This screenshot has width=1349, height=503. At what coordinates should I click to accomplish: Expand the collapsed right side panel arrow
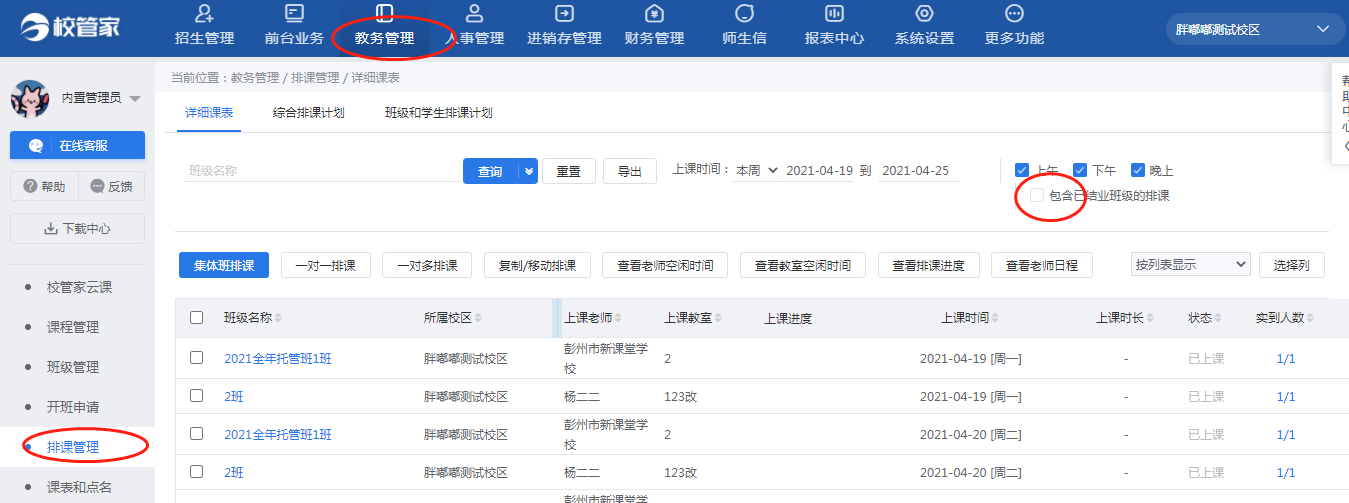point(1345,146)
